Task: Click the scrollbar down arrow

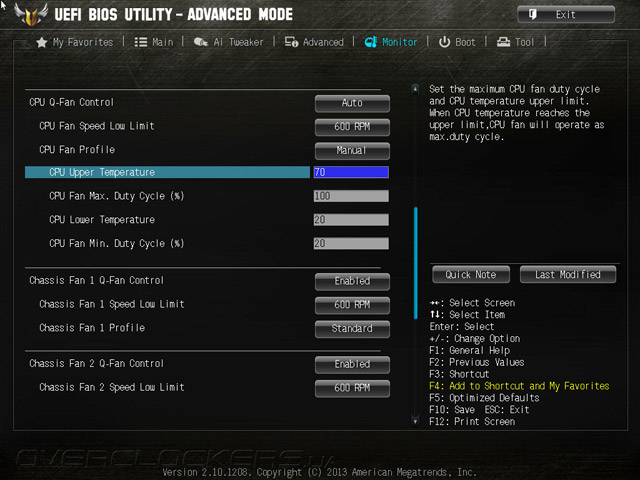Action: point(415,421)
